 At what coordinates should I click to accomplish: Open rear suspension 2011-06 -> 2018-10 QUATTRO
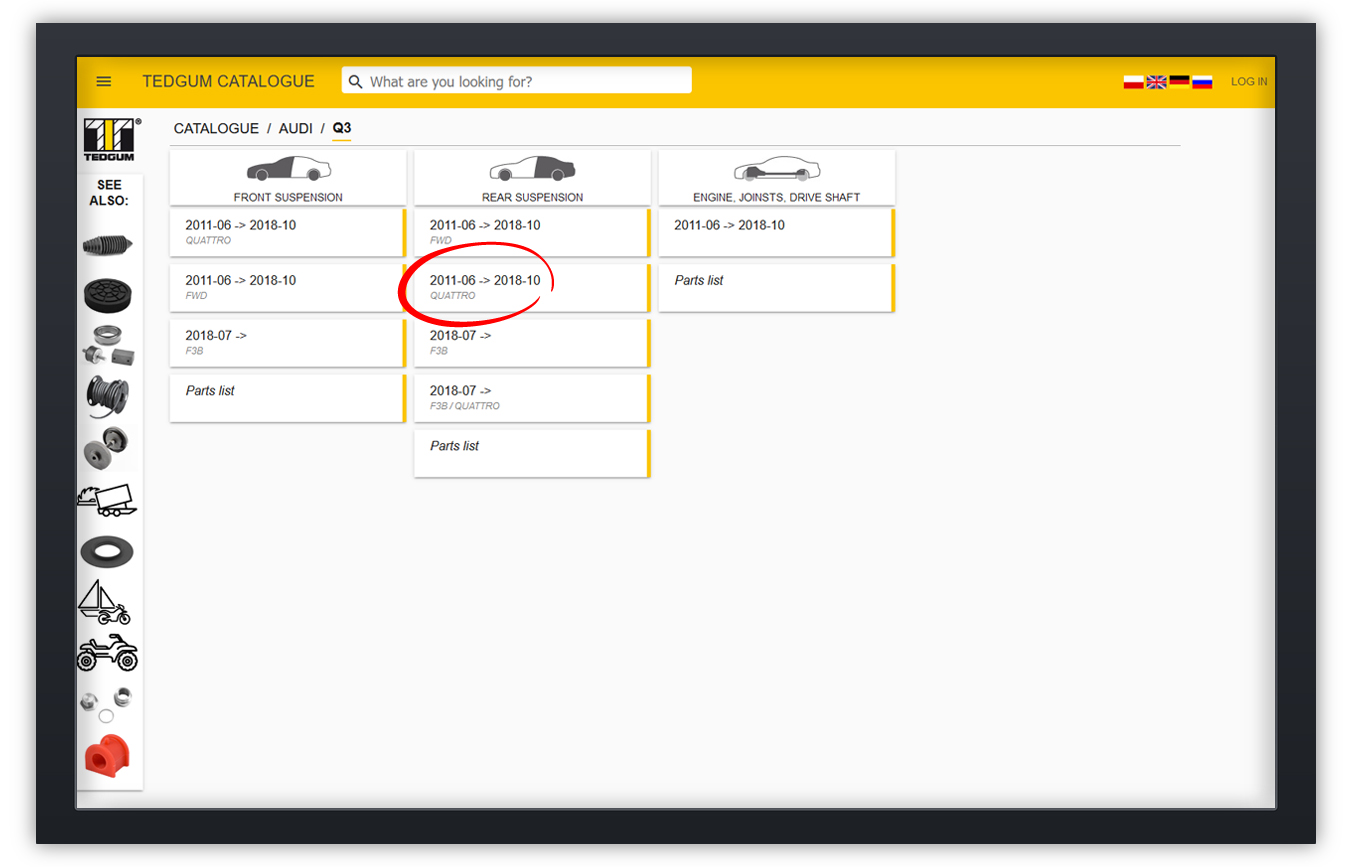click(x=532, y=288)
